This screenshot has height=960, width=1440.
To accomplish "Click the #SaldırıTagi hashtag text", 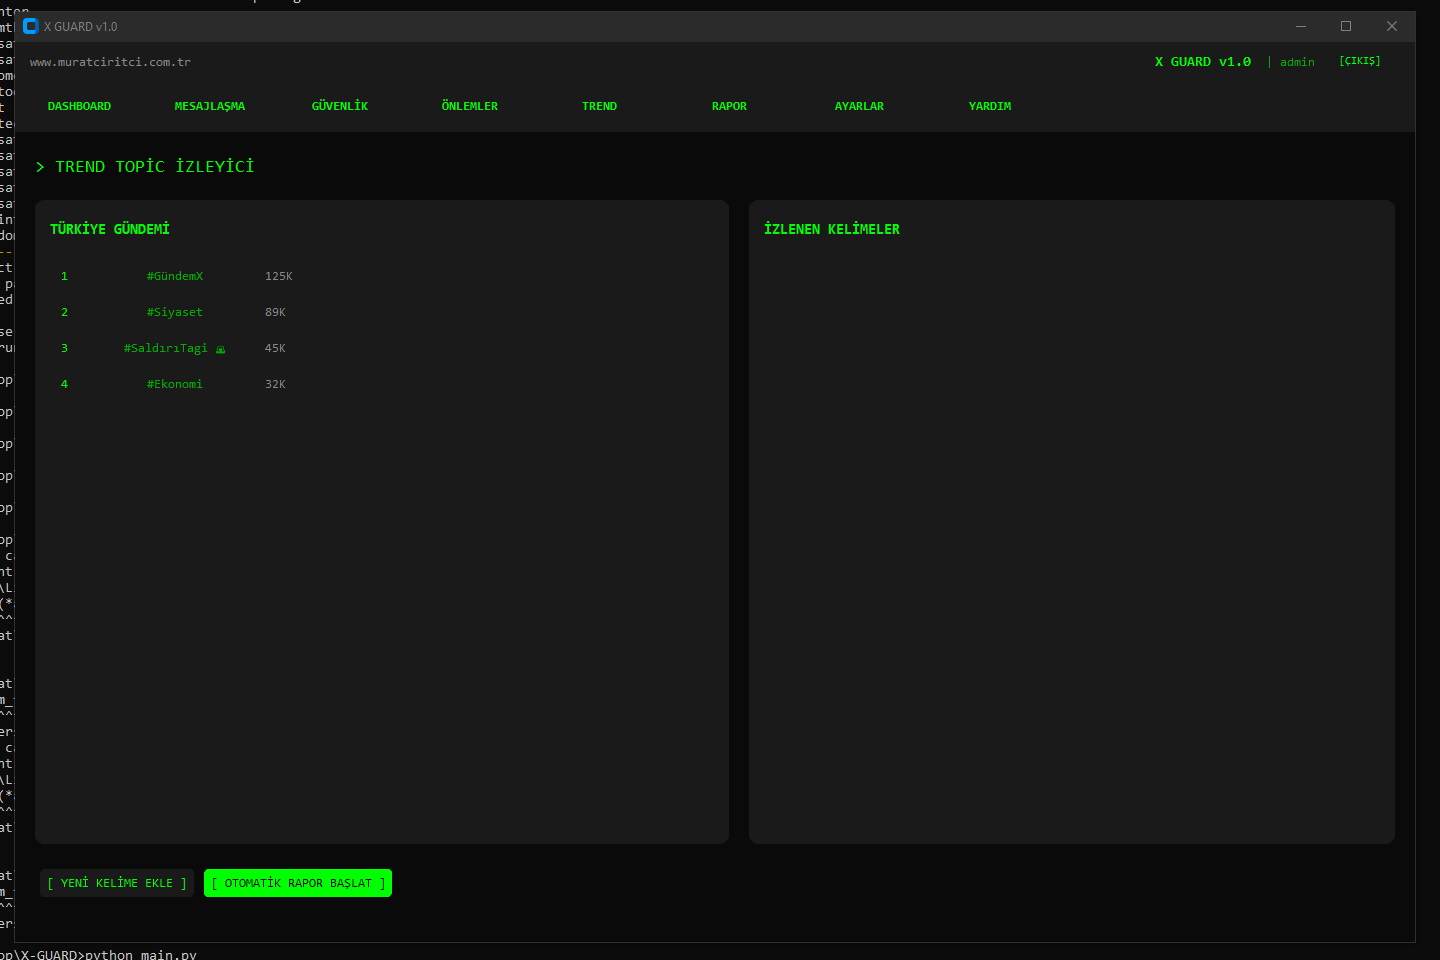I will click(x=165, y=348).
